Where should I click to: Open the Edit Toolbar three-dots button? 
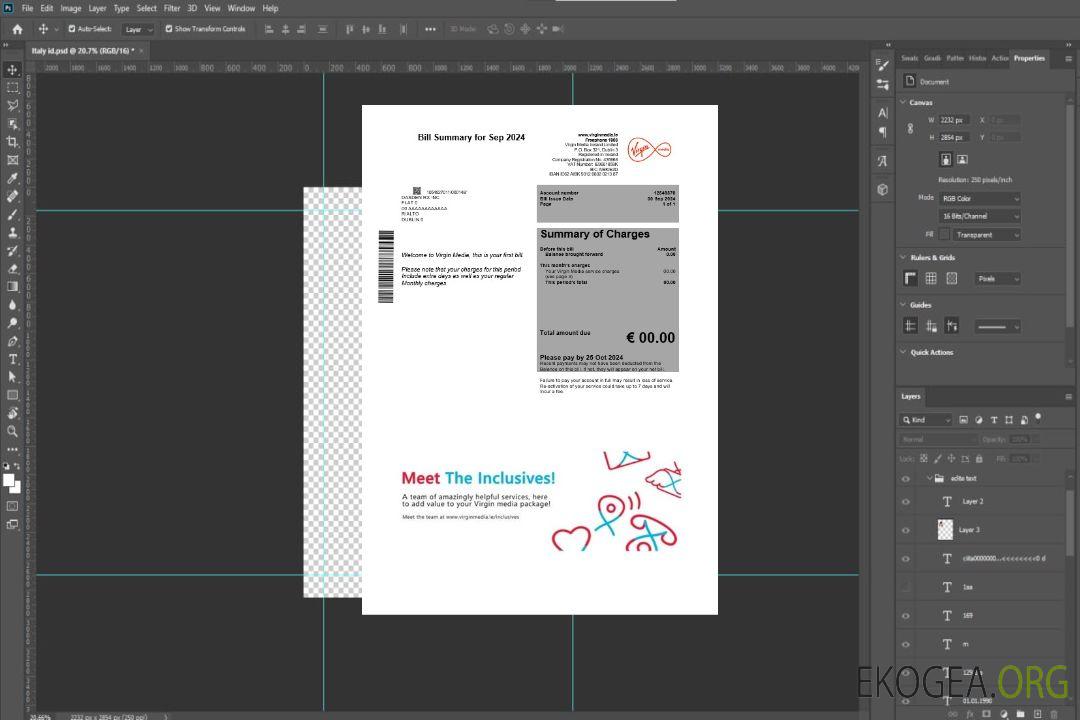[12, 449]
